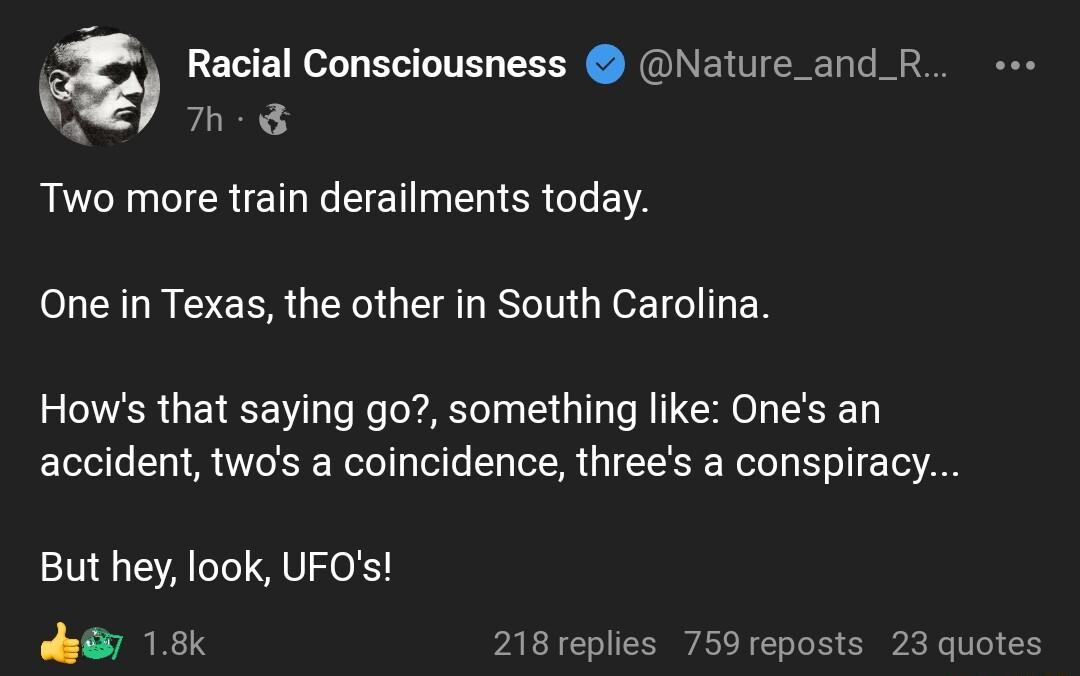Click the globe icon to change audience
Image resolution: width=1080 pixels, height=676 pixels.
point(273,119)
